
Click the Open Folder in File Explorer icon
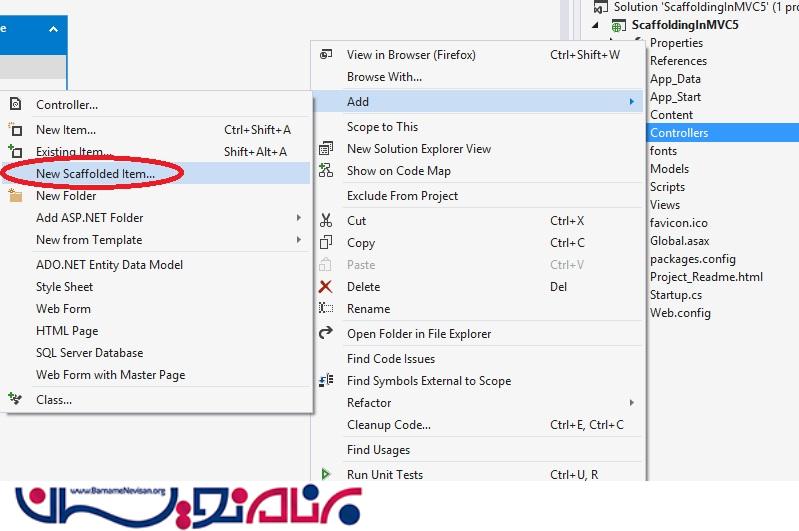click(326, 334)
